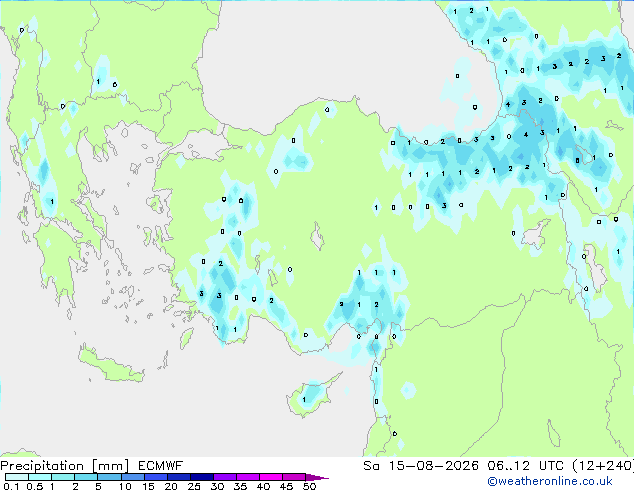Click the 0.5–1 mm legend color box

click(x=40, y=477)
